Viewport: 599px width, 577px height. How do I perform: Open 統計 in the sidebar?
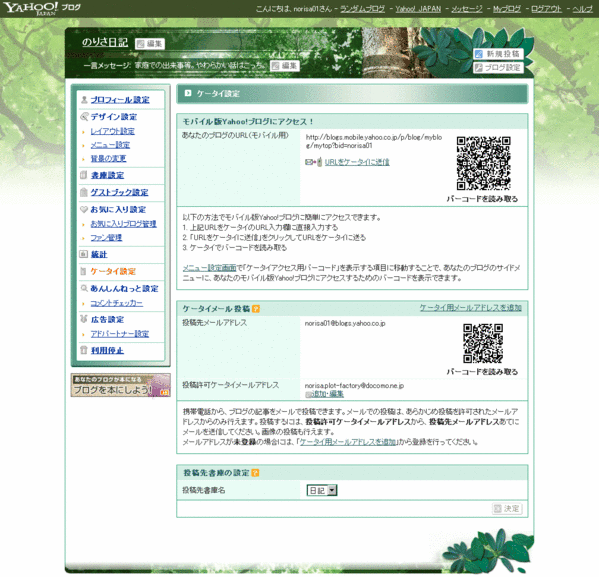99,254
